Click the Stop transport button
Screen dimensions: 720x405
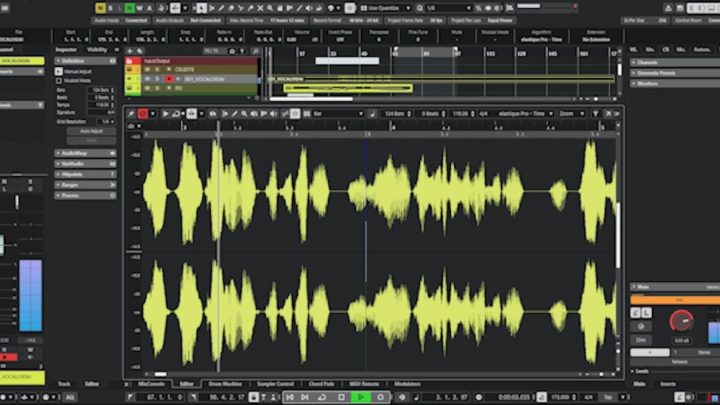[x=341, y=397]
